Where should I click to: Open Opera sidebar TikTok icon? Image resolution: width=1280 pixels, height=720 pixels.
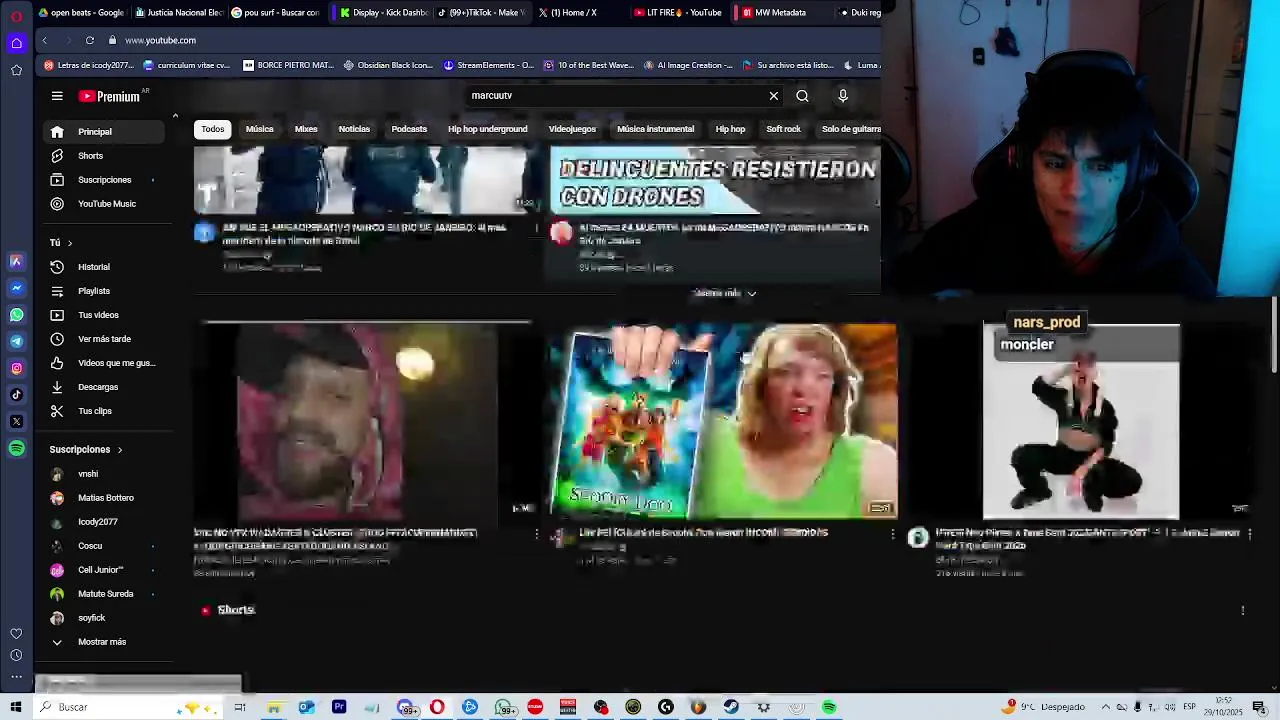click(16, 395)
